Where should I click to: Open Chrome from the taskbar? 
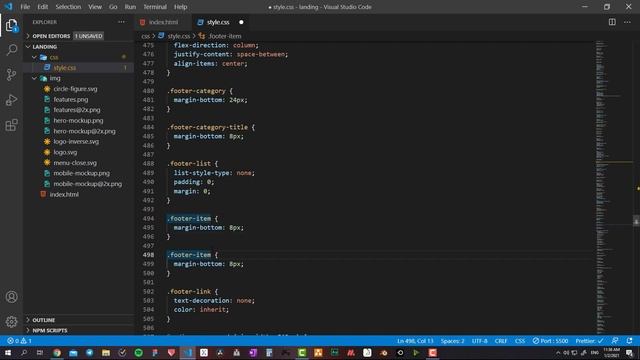[57, 353]
